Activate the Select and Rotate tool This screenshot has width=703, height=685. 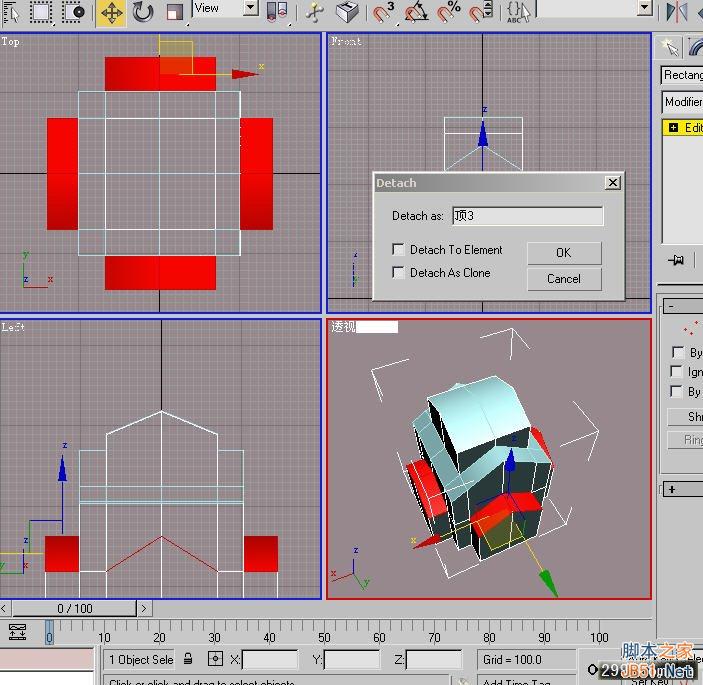click(x=143, y=12)
